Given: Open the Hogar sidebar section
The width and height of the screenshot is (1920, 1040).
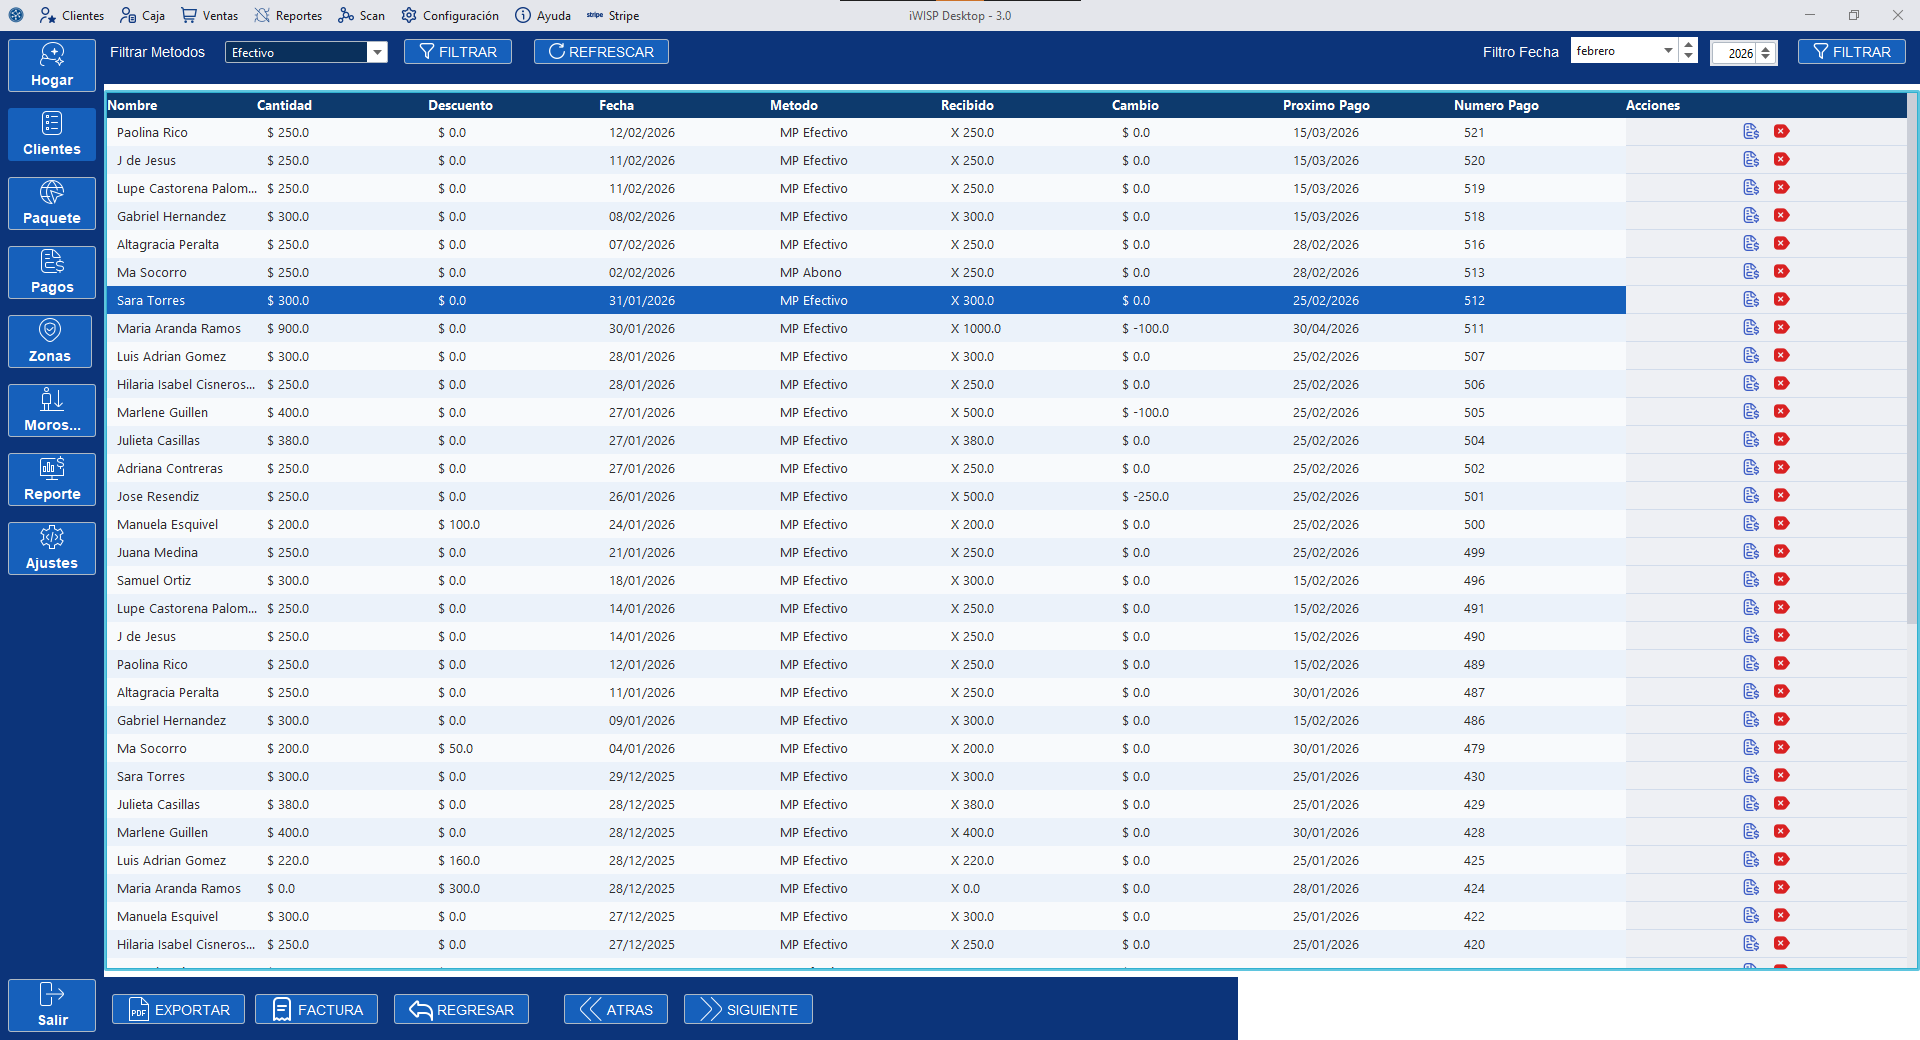Looking at the screenshot, I should tap(52, 65).
